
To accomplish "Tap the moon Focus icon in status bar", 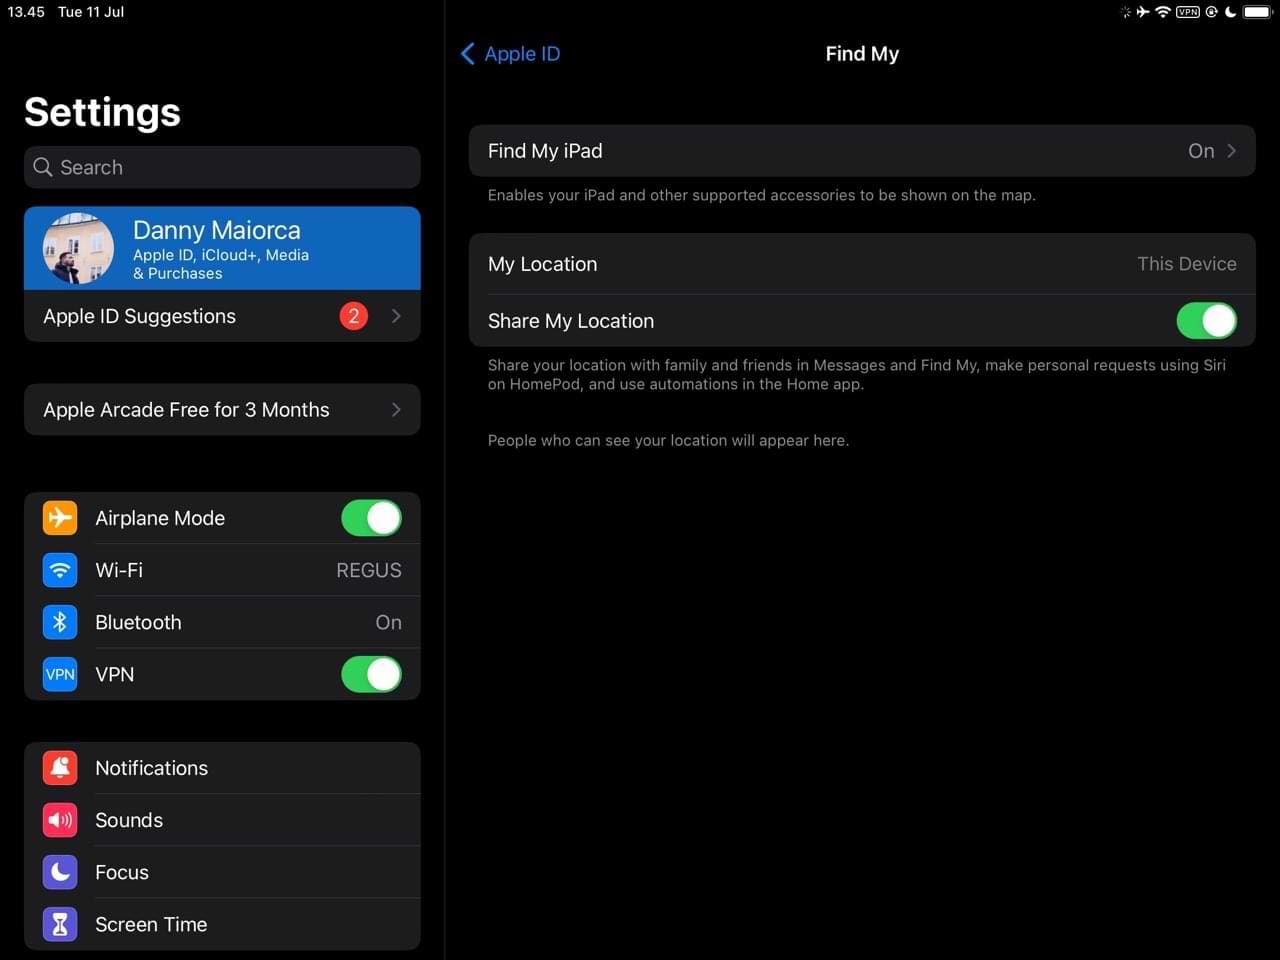I will tap(1230, 12).
